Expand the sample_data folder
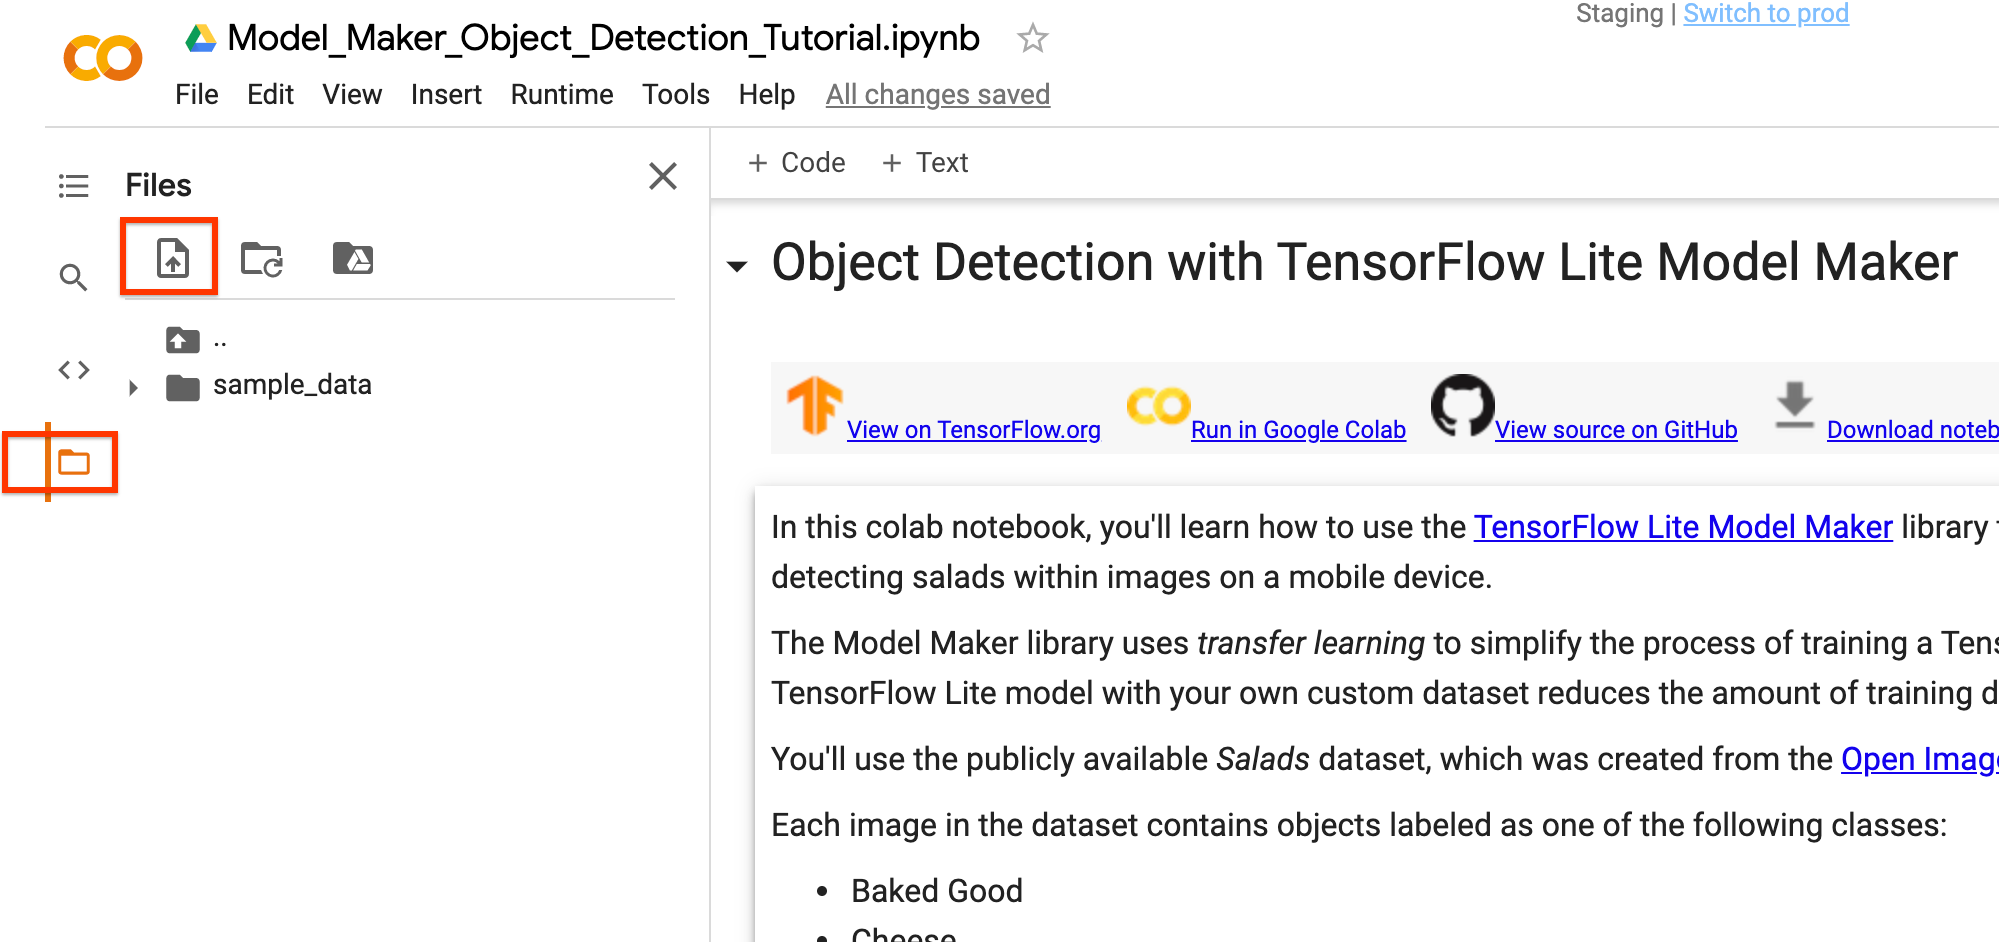Screen dimensions: 2001x946 point(133,387)
